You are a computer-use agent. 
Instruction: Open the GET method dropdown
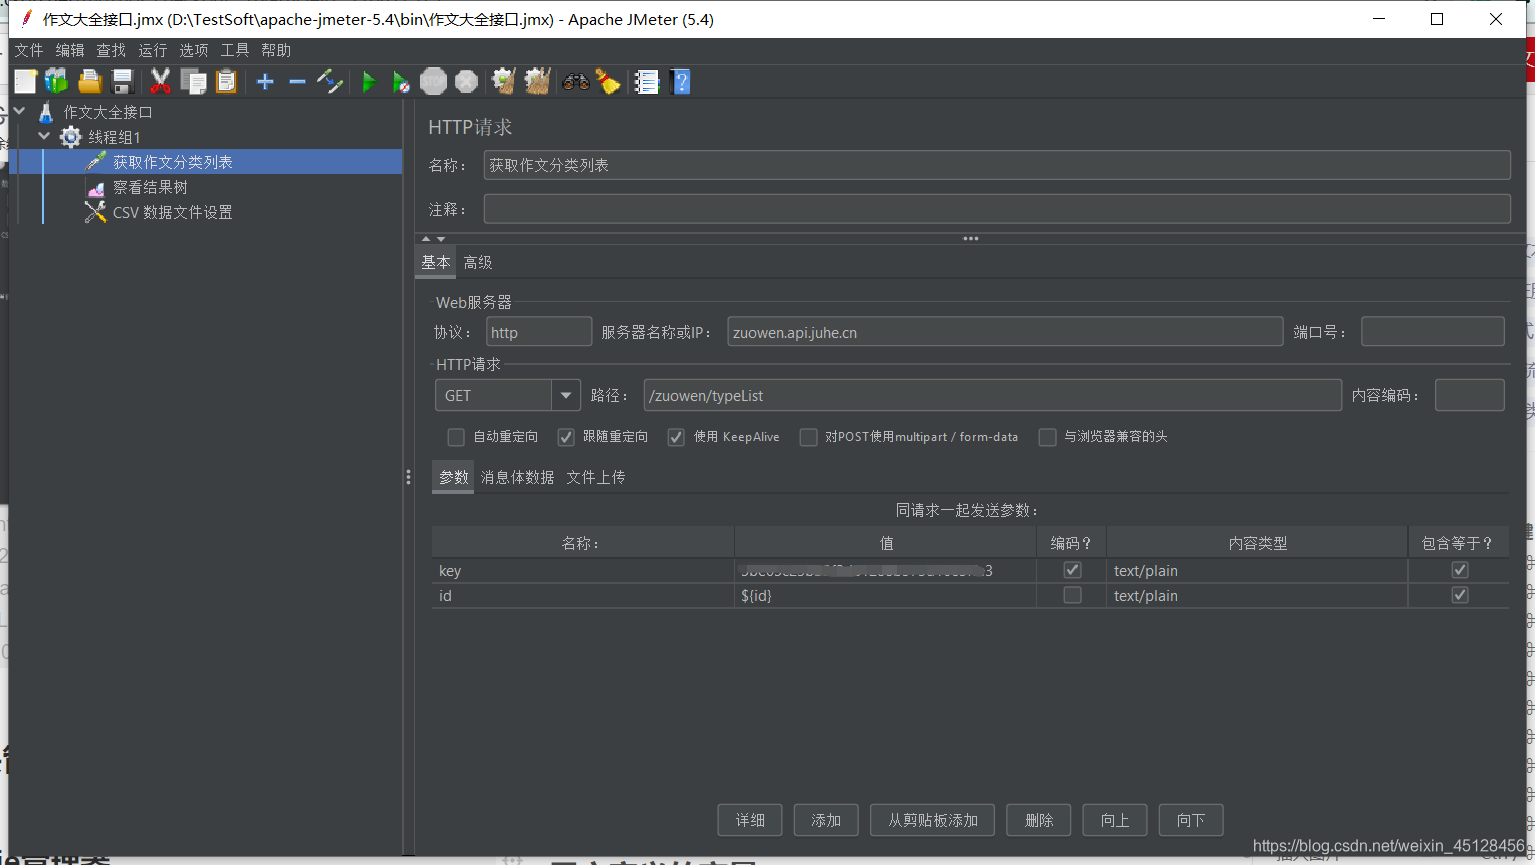click(566, 395)
